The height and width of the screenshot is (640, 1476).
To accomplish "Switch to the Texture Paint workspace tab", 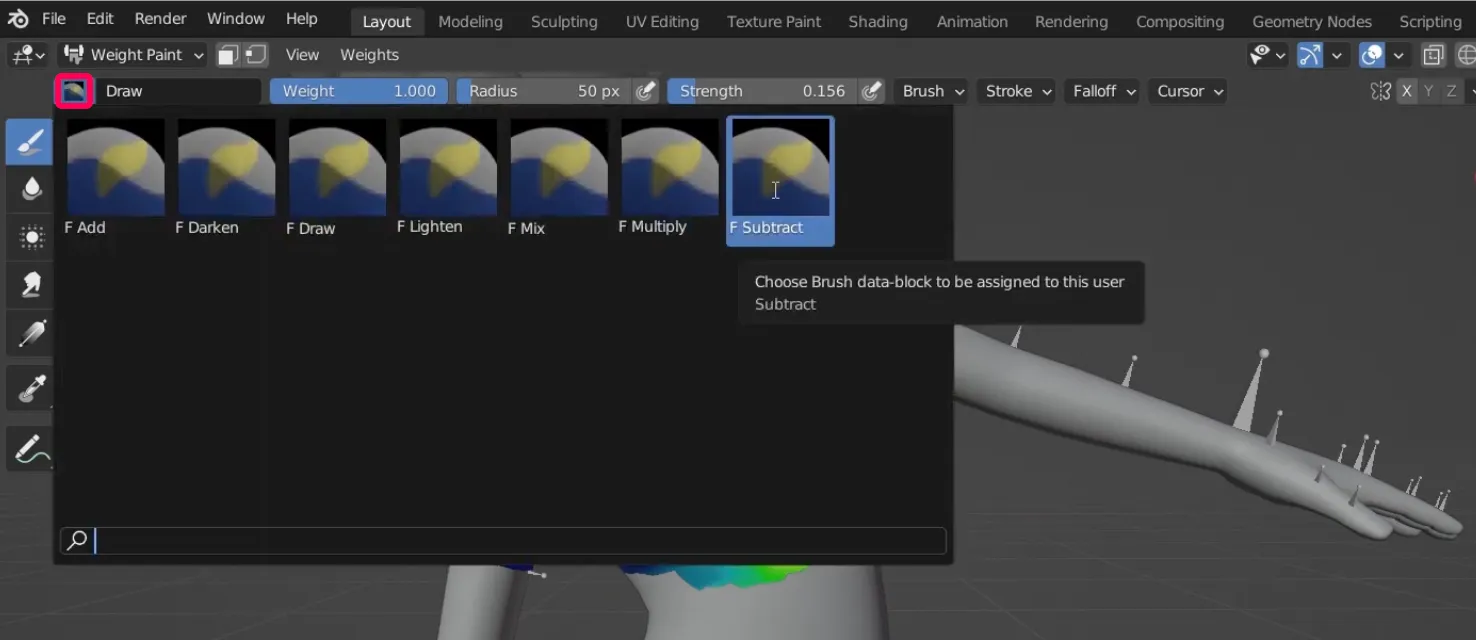I will [774, 22].
